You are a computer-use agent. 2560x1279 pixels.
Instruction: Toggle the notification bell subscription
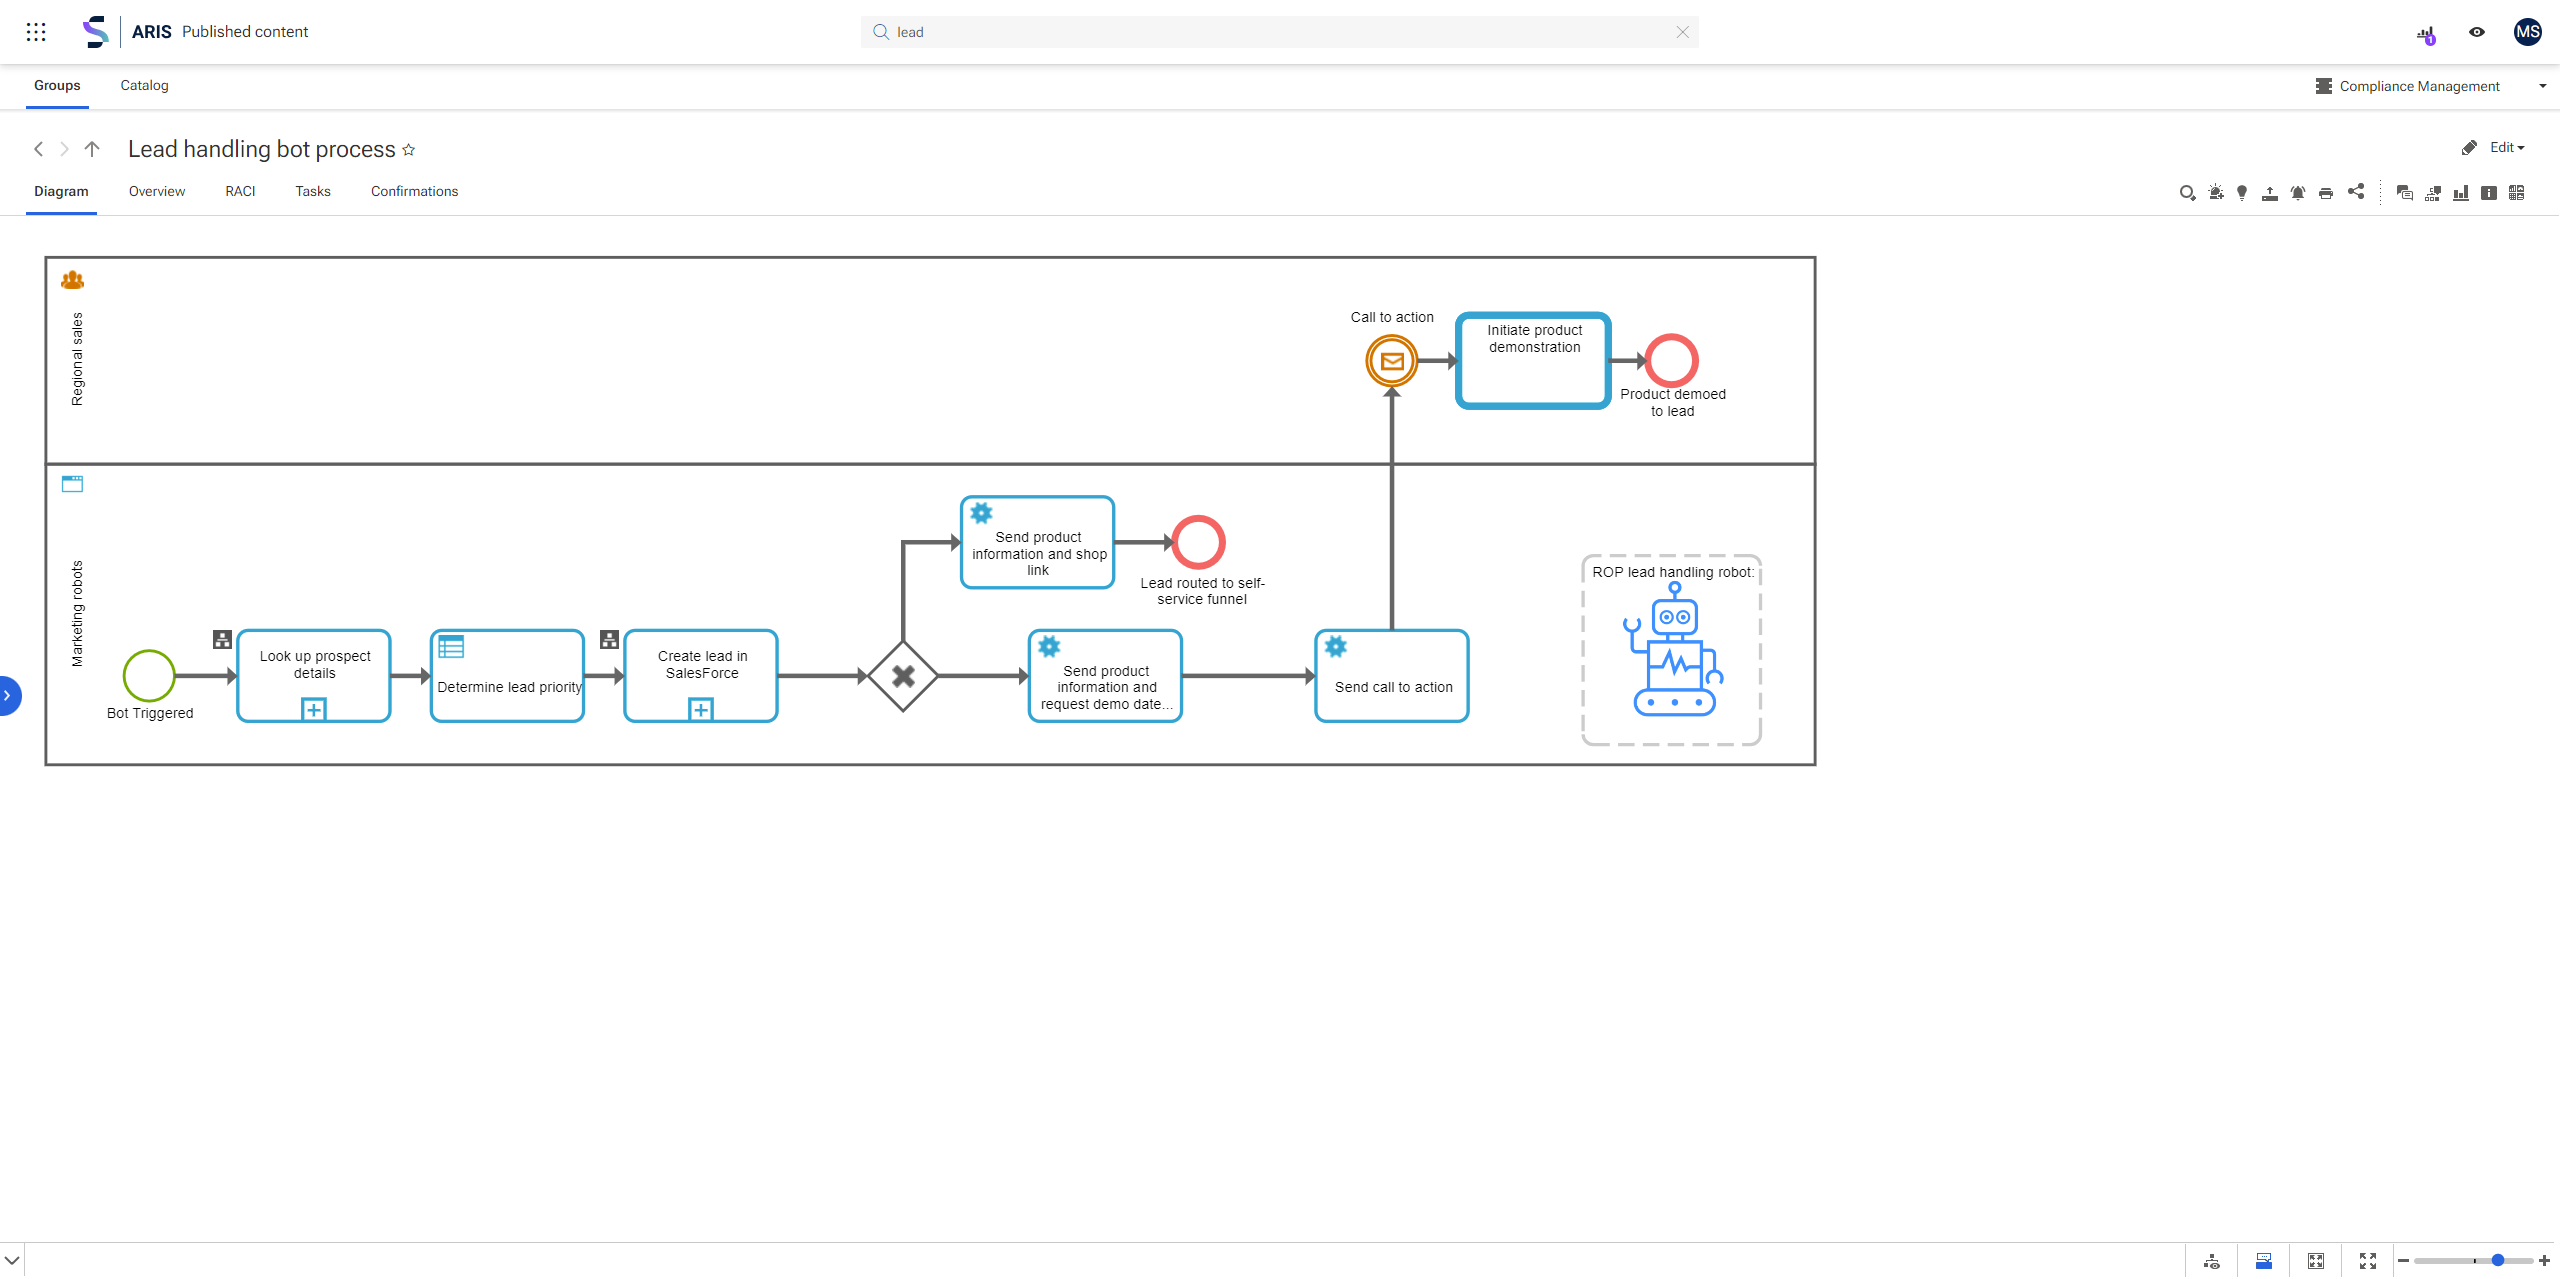click(x=2296, y=192)
